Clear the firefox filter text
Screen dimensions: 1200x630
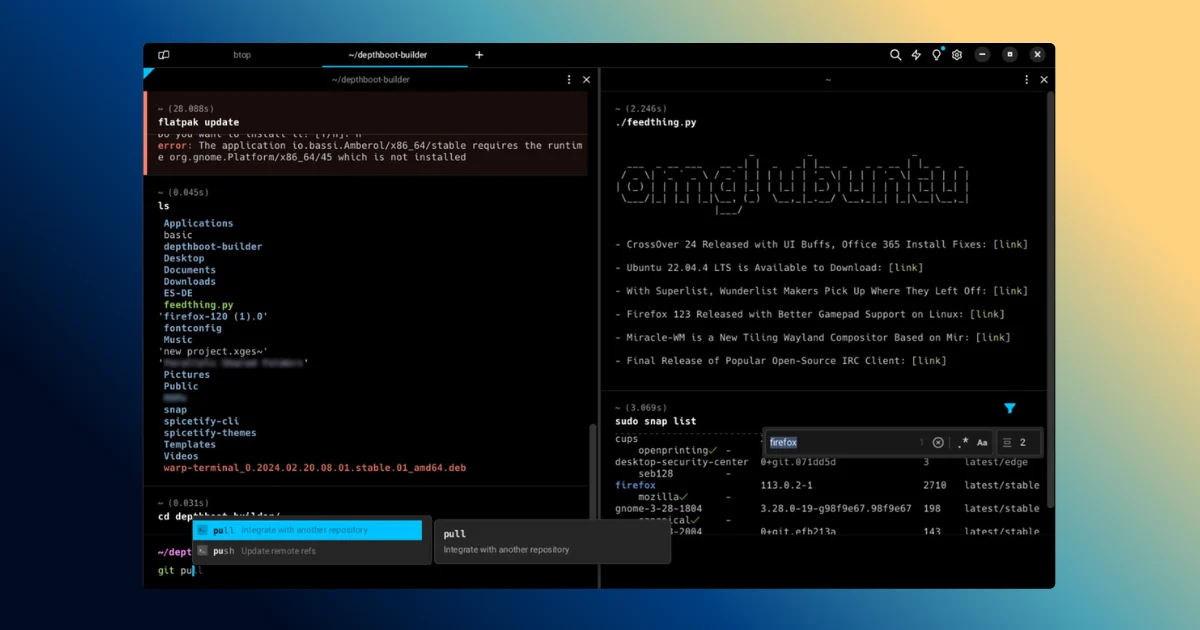pyautogui.click(x=938, y=442)
